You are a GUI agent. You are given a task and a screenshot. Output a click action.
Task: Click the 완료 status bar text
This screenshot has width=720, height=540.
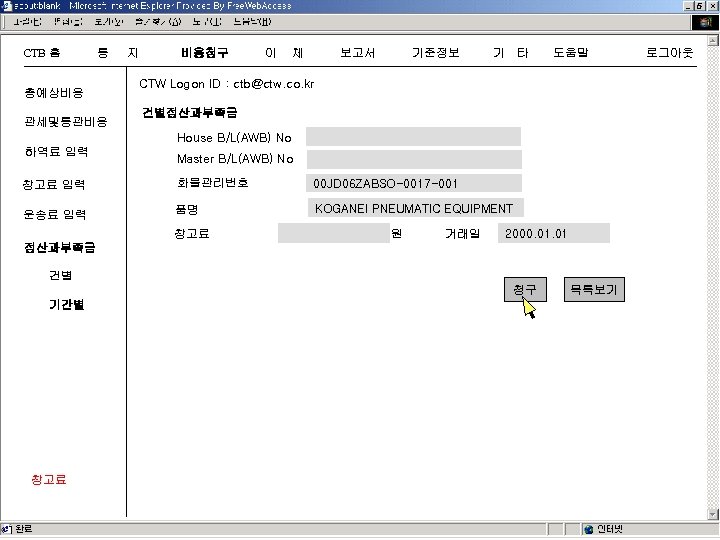coord(23,529)
